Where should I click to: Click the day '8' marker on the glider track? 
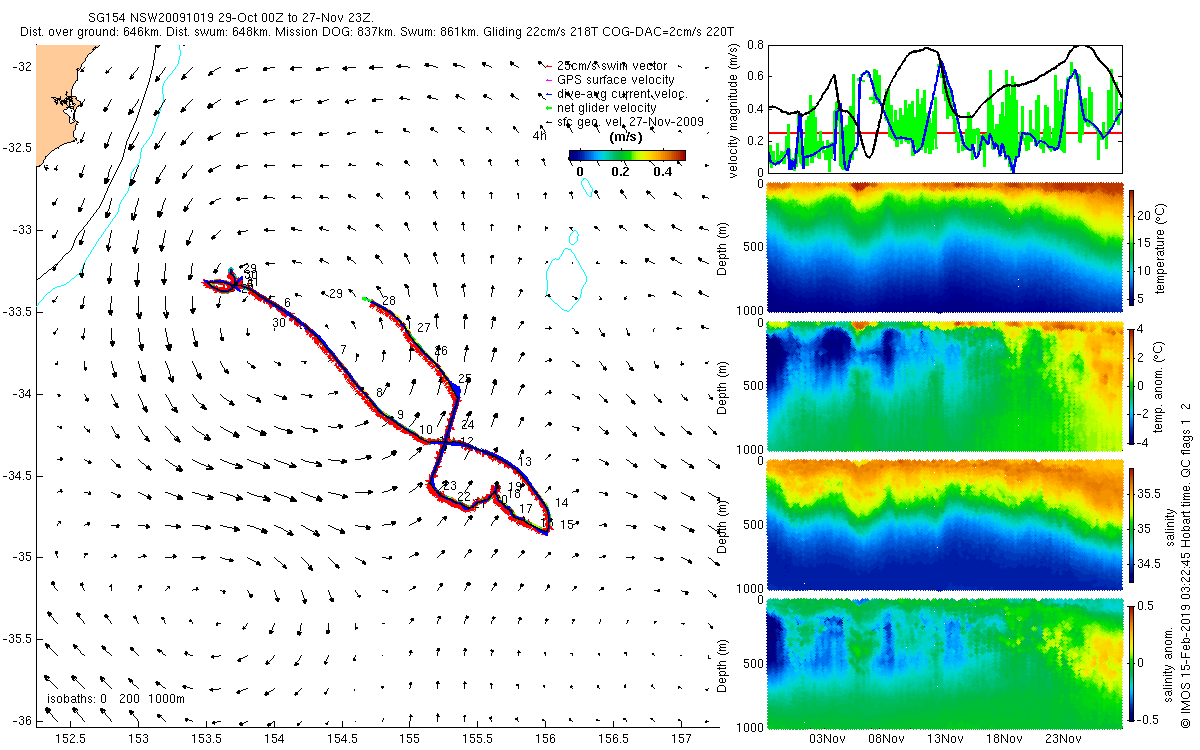(379, 393)
